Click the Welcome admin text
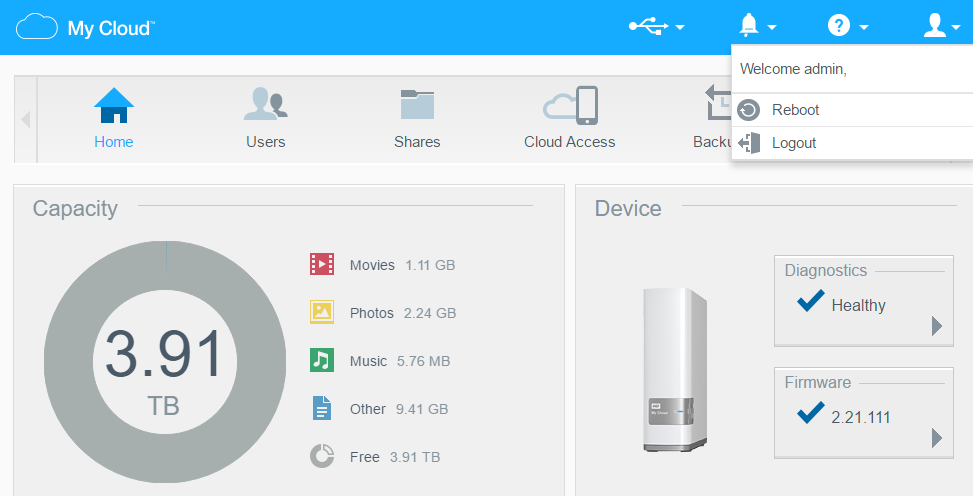The image size is (973, 496). (x=793, y=69)
